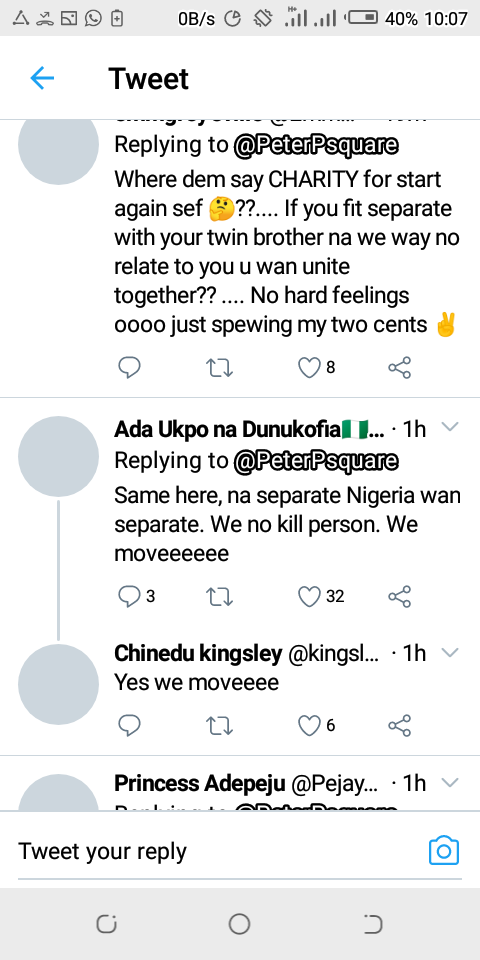The width and height of the screenshot is (480, 960).
Task: Share the CHARITY tweet
Action: pyautogui.click(x=400, y=367)
